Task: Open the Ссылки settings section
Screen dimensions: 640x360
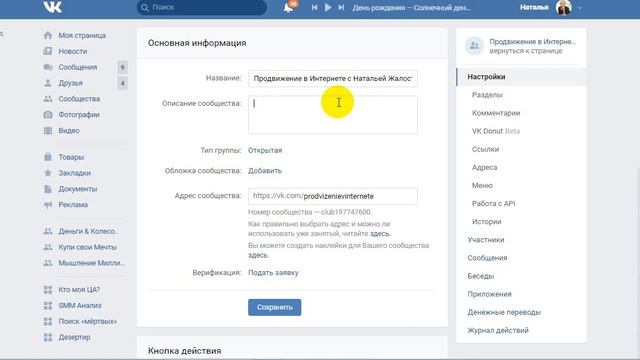Action: click(485, 149)
